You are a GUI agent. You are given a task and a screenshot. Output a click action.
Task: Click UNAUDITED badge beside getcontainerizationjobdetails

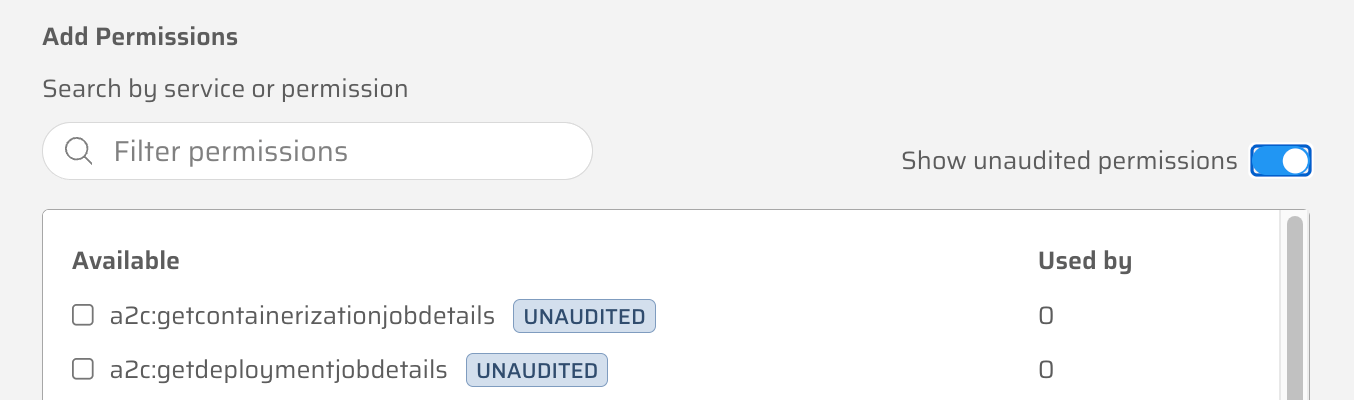point(584,317)
